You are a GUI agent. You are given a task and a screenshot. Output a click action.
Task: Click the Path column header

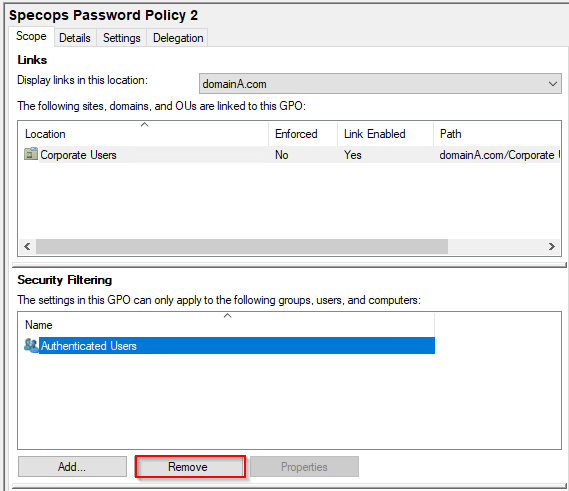click(x=497, y=134)
